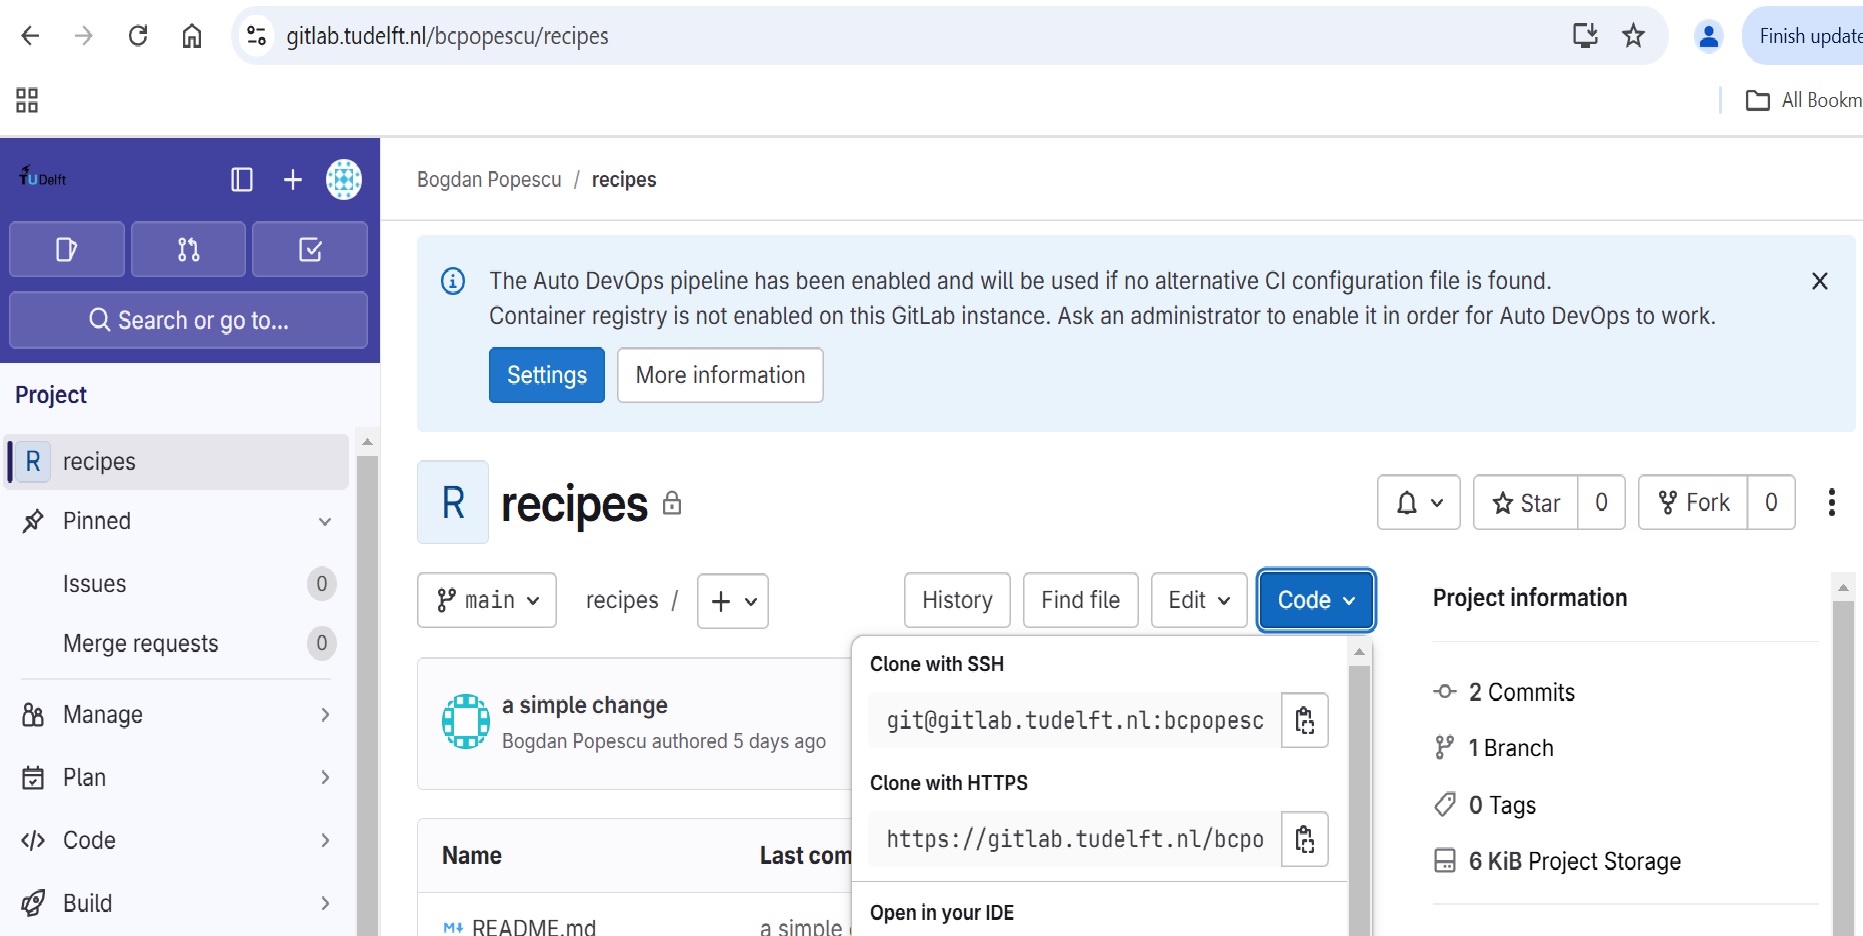1863x936 pixels.
Task: Open merge requests shortcut icon in sidebar
Action: coord(188,249)
